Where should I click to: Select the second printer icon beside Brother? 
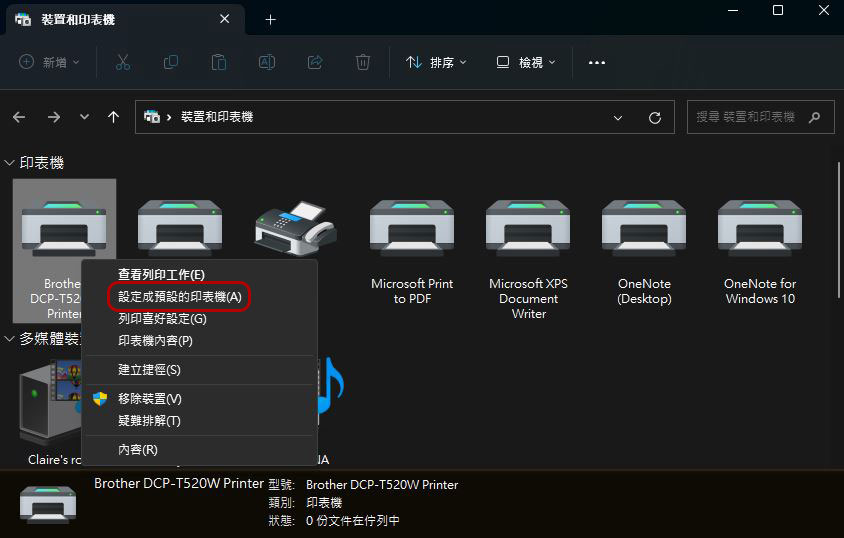[x=180, y=227]
